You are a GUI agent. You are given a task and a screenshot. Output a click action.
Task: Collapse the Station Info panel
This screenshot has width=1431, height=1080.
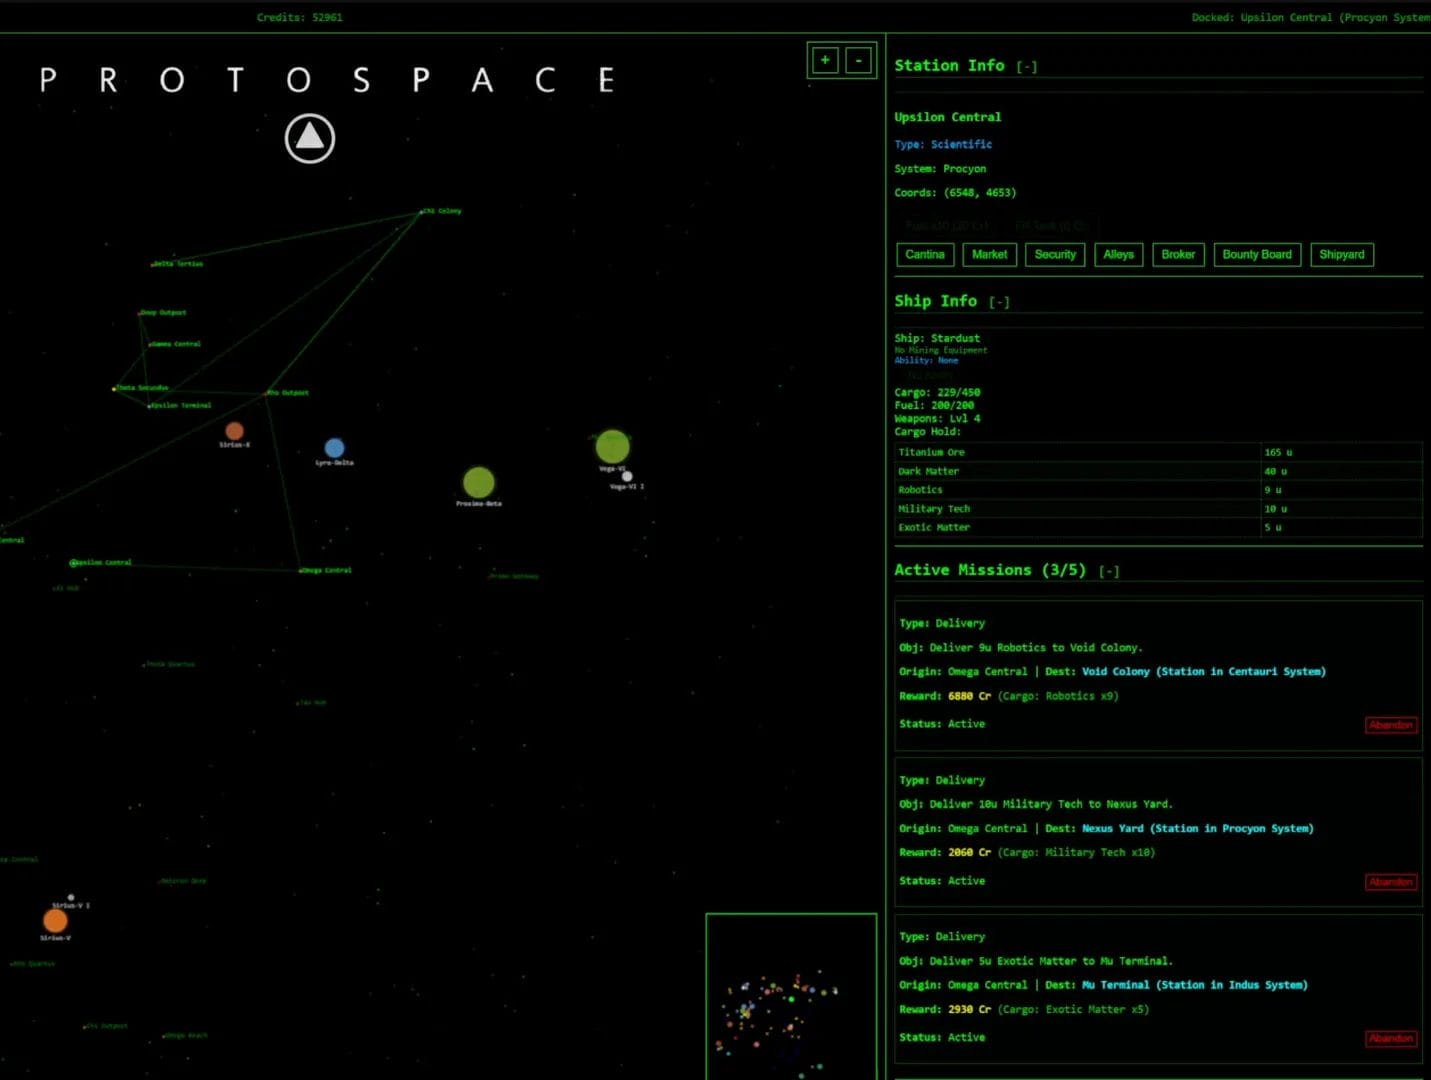[x=1028, y=66]
